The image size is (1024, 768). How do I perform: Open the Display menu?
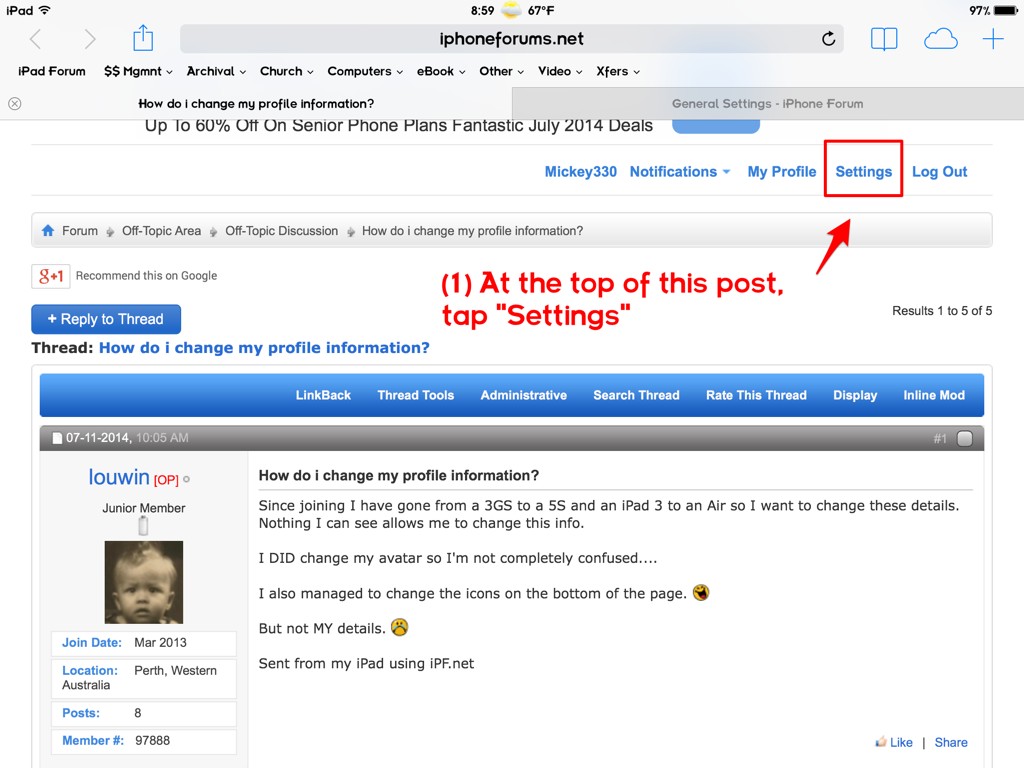point(855,395)
